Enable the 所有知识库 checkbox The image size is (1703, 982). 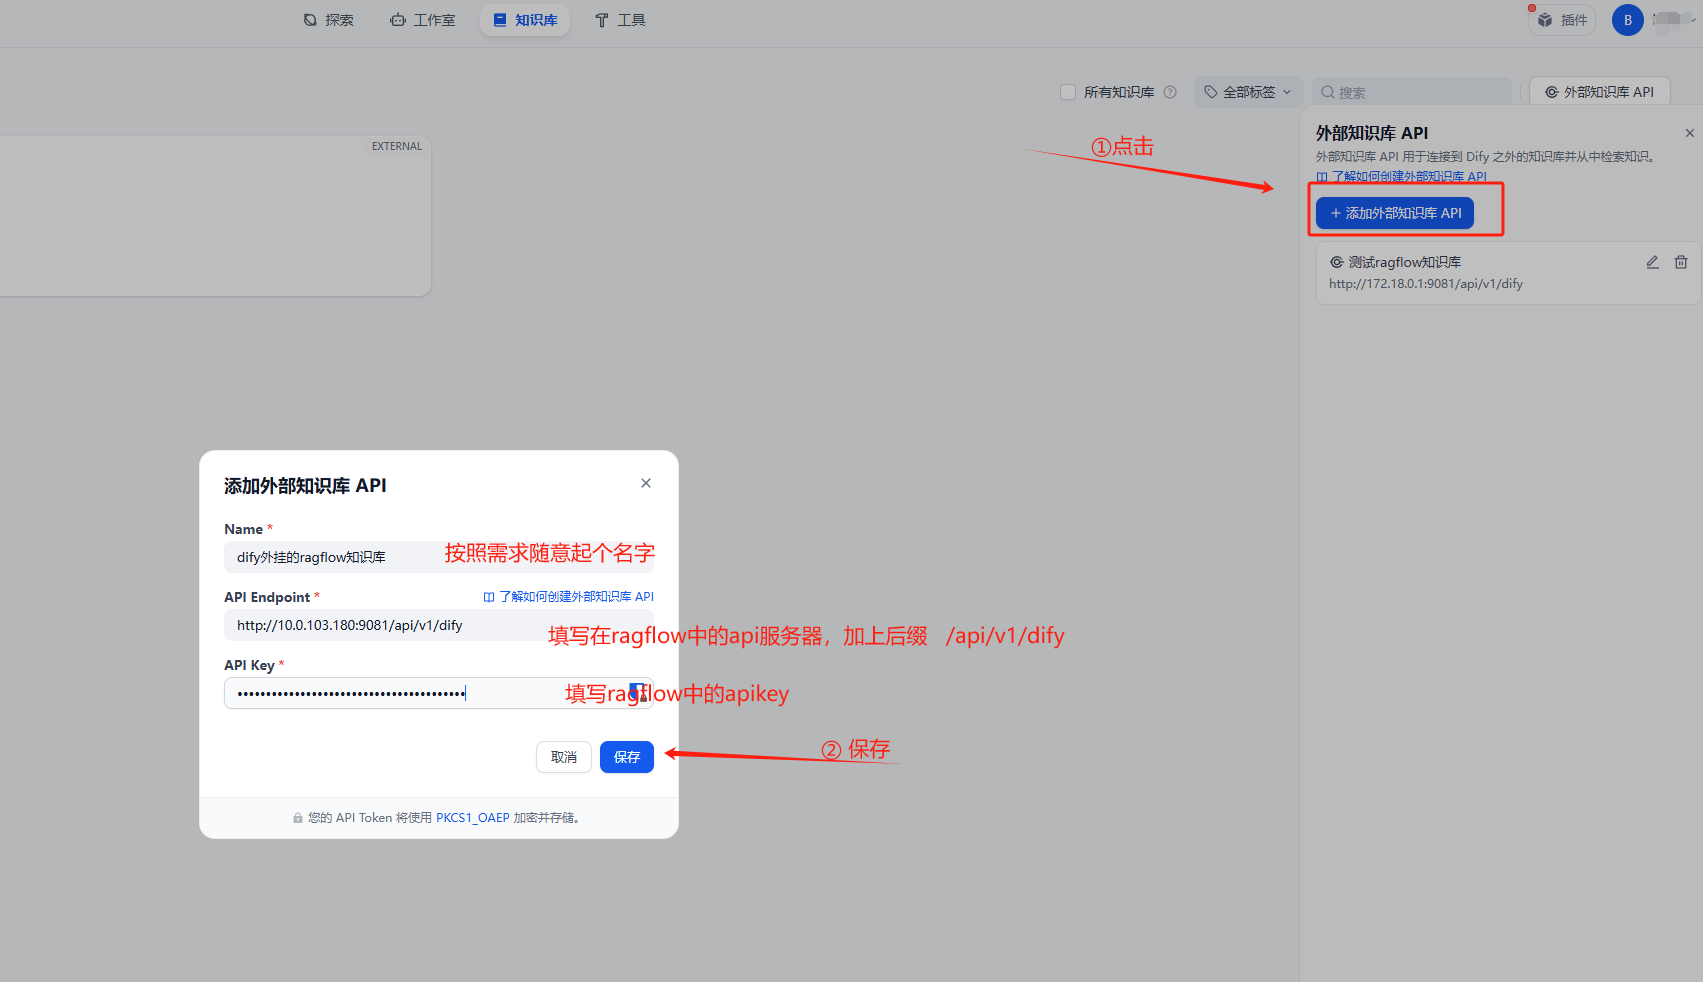[1068, 92]
